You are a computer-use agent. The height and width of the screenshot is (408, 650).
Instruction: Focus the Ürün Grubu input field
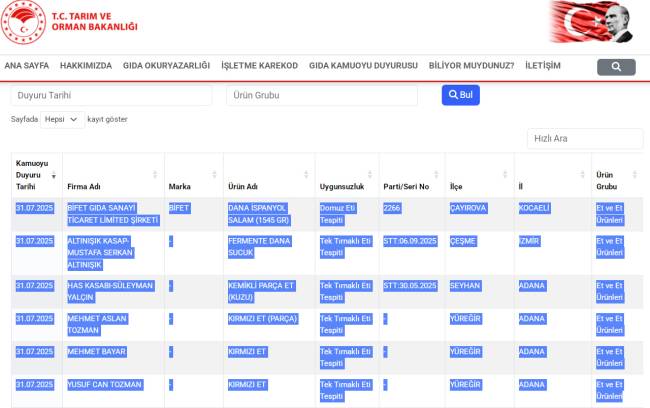point(322,95)
